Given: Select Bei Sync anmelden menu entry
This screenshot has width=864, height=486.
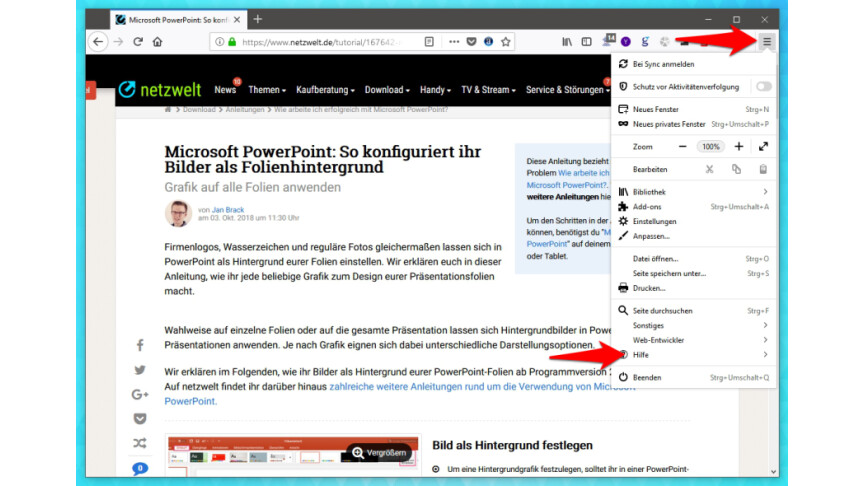Looking at the screenshot, I should click(x=694, y=64).
